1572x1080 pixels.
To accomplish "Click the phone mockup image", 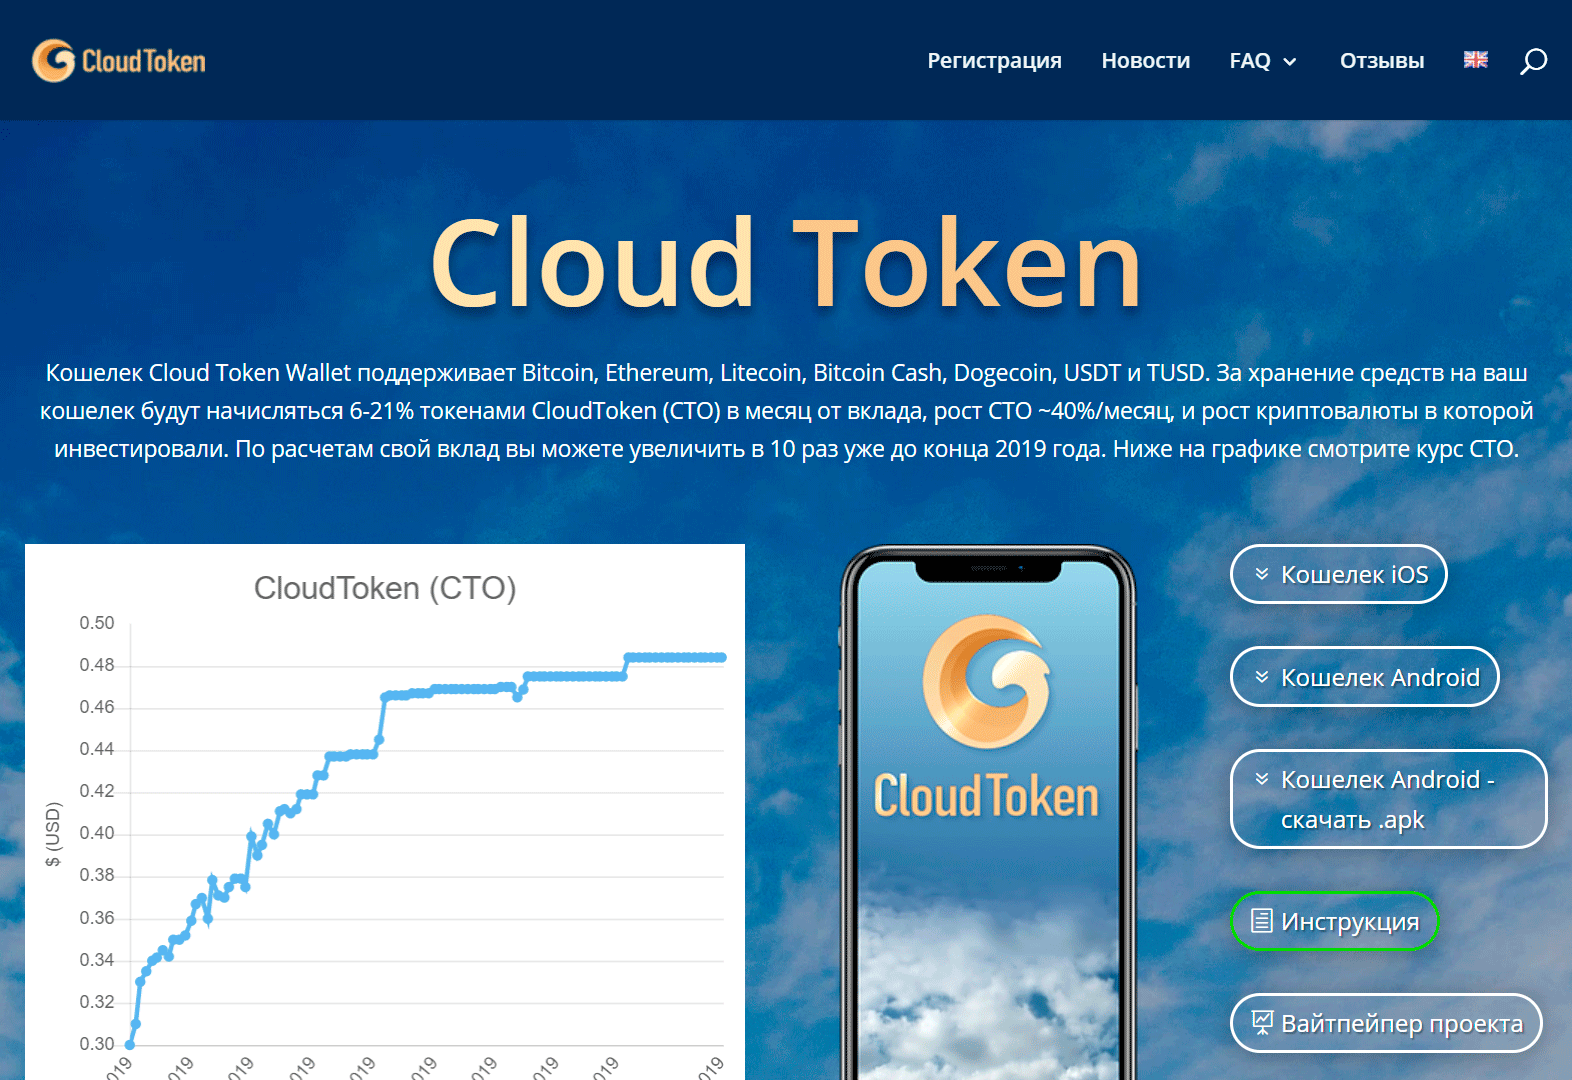I will [x=988, y=812].
